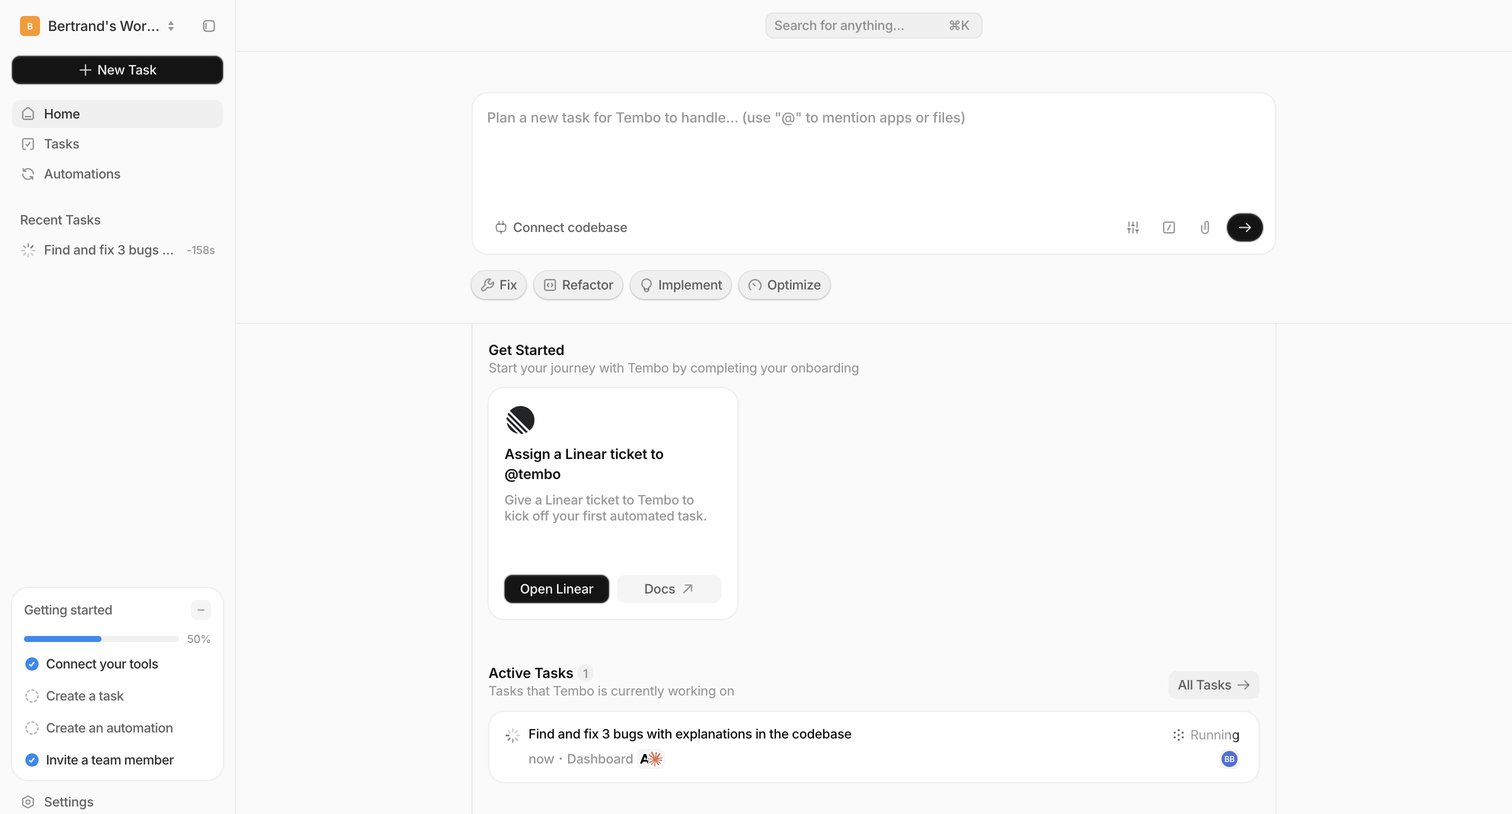
Task: Click the BB user avatar on the task
Action: [x=1229, y=759]
